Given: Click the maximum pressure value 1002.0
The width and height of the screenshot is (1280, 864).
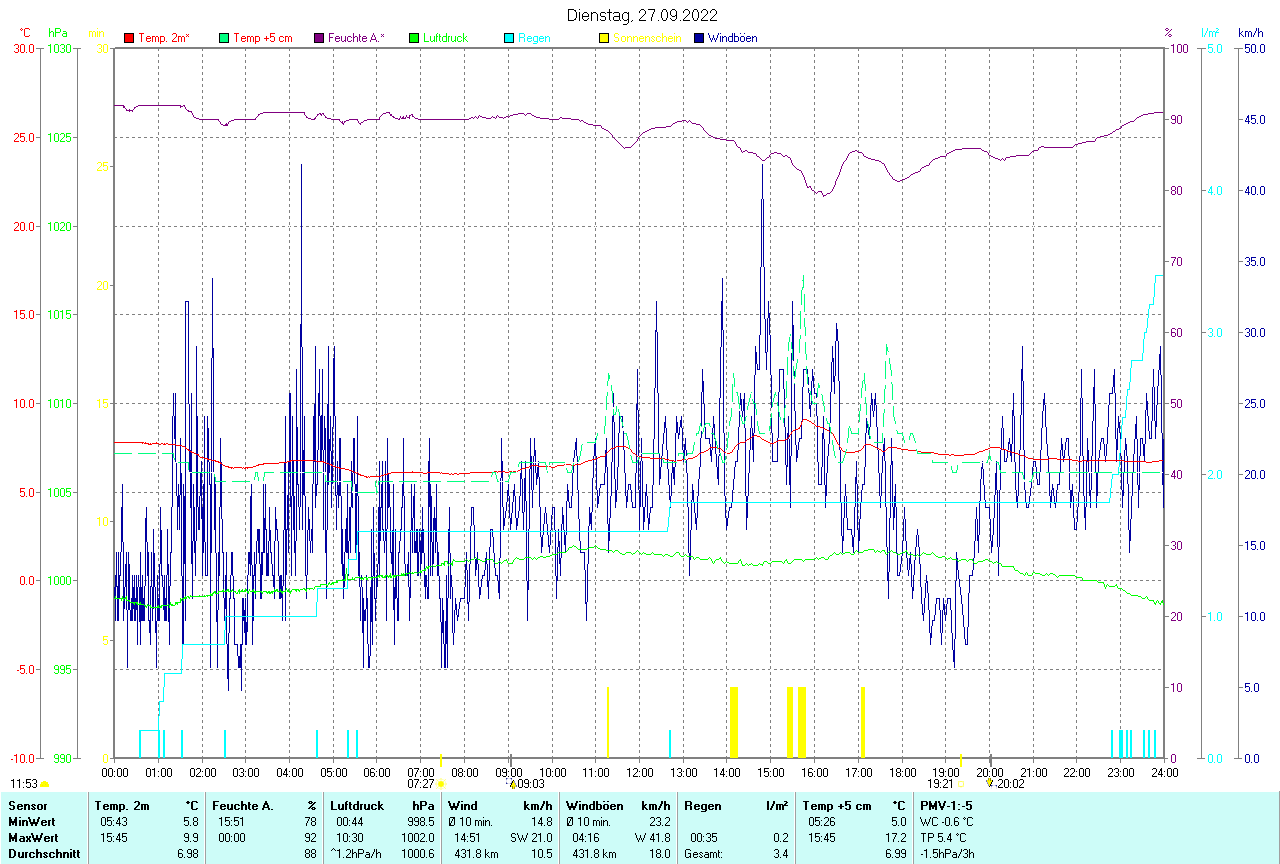Looking at the screenshot, I should [x=418, y=837].
